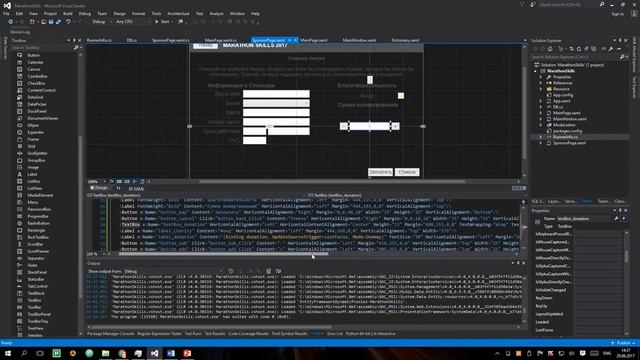Click the Windows Start button
The width and height of the screenshot is (640, 360).
(7, 353)
